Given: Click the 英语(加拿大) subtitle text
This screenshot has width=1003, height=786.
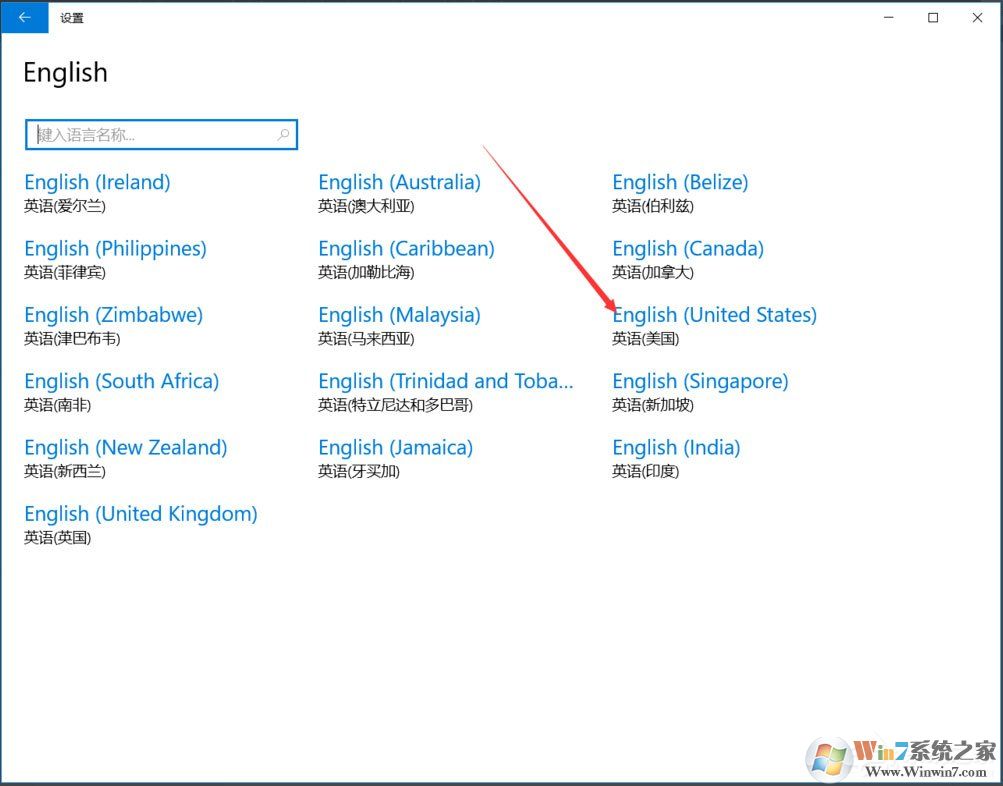Looking at the screenshot, I should pos(652,272).
